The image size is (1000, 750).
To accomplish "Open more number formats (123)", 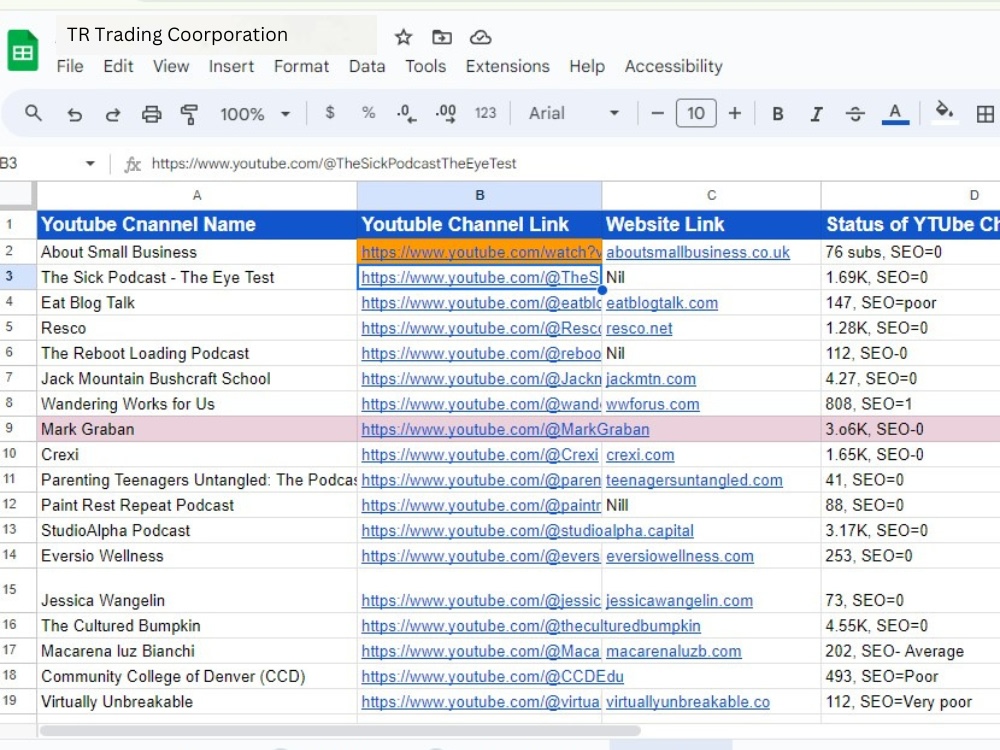I will tap(485, 114).
